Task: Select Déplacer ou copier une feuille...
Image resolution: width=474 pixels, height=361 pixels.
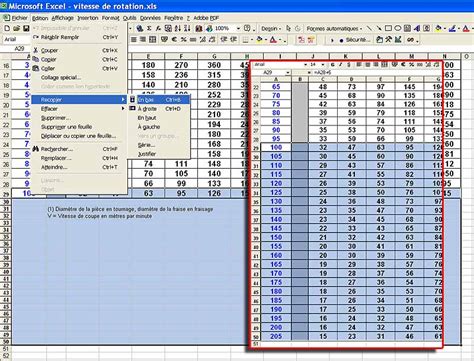Action: point(79,136)
